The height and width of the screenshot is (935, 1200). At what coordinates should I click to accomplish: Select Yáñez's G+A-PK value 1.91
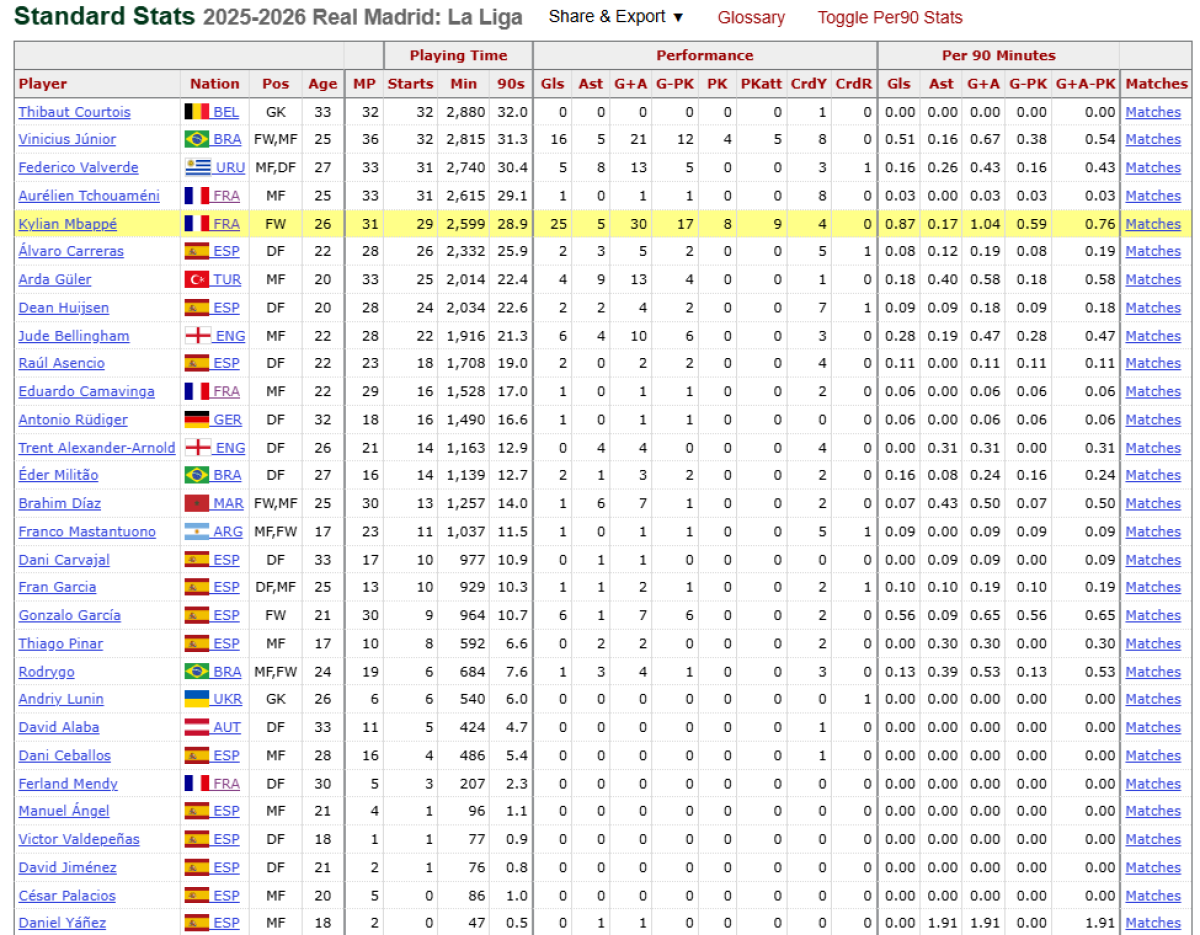click(1100, 923)
